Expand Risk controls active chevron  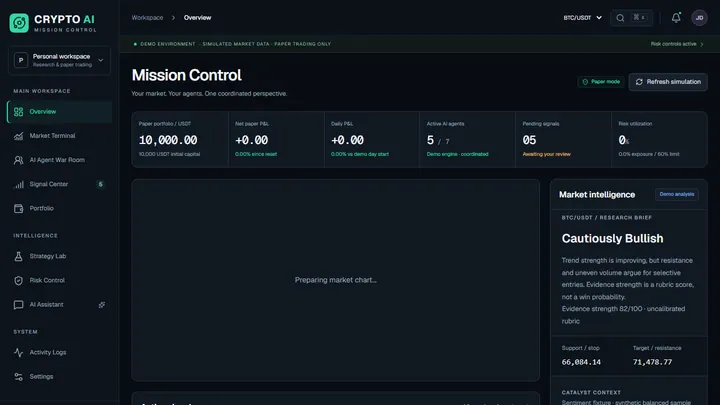[702, 44]
